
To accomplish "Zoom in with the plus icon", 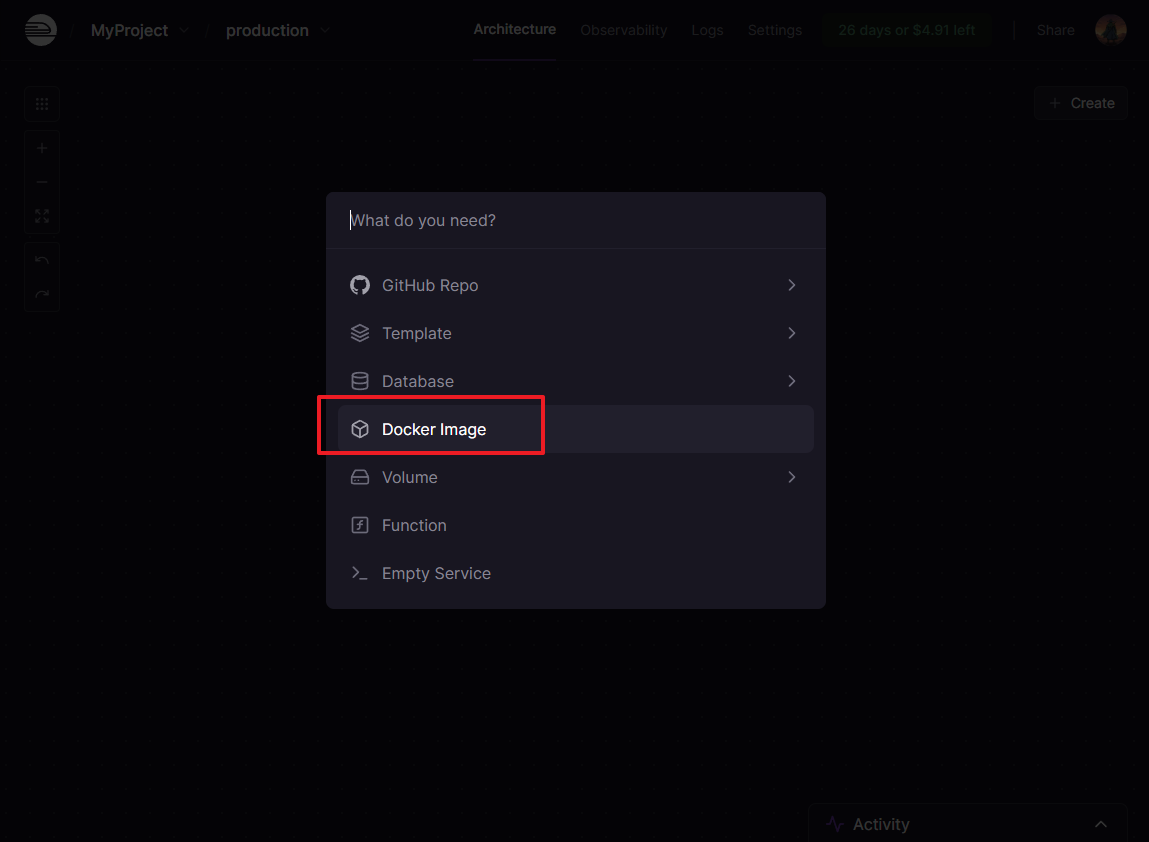I will click(x=42, y=149).
